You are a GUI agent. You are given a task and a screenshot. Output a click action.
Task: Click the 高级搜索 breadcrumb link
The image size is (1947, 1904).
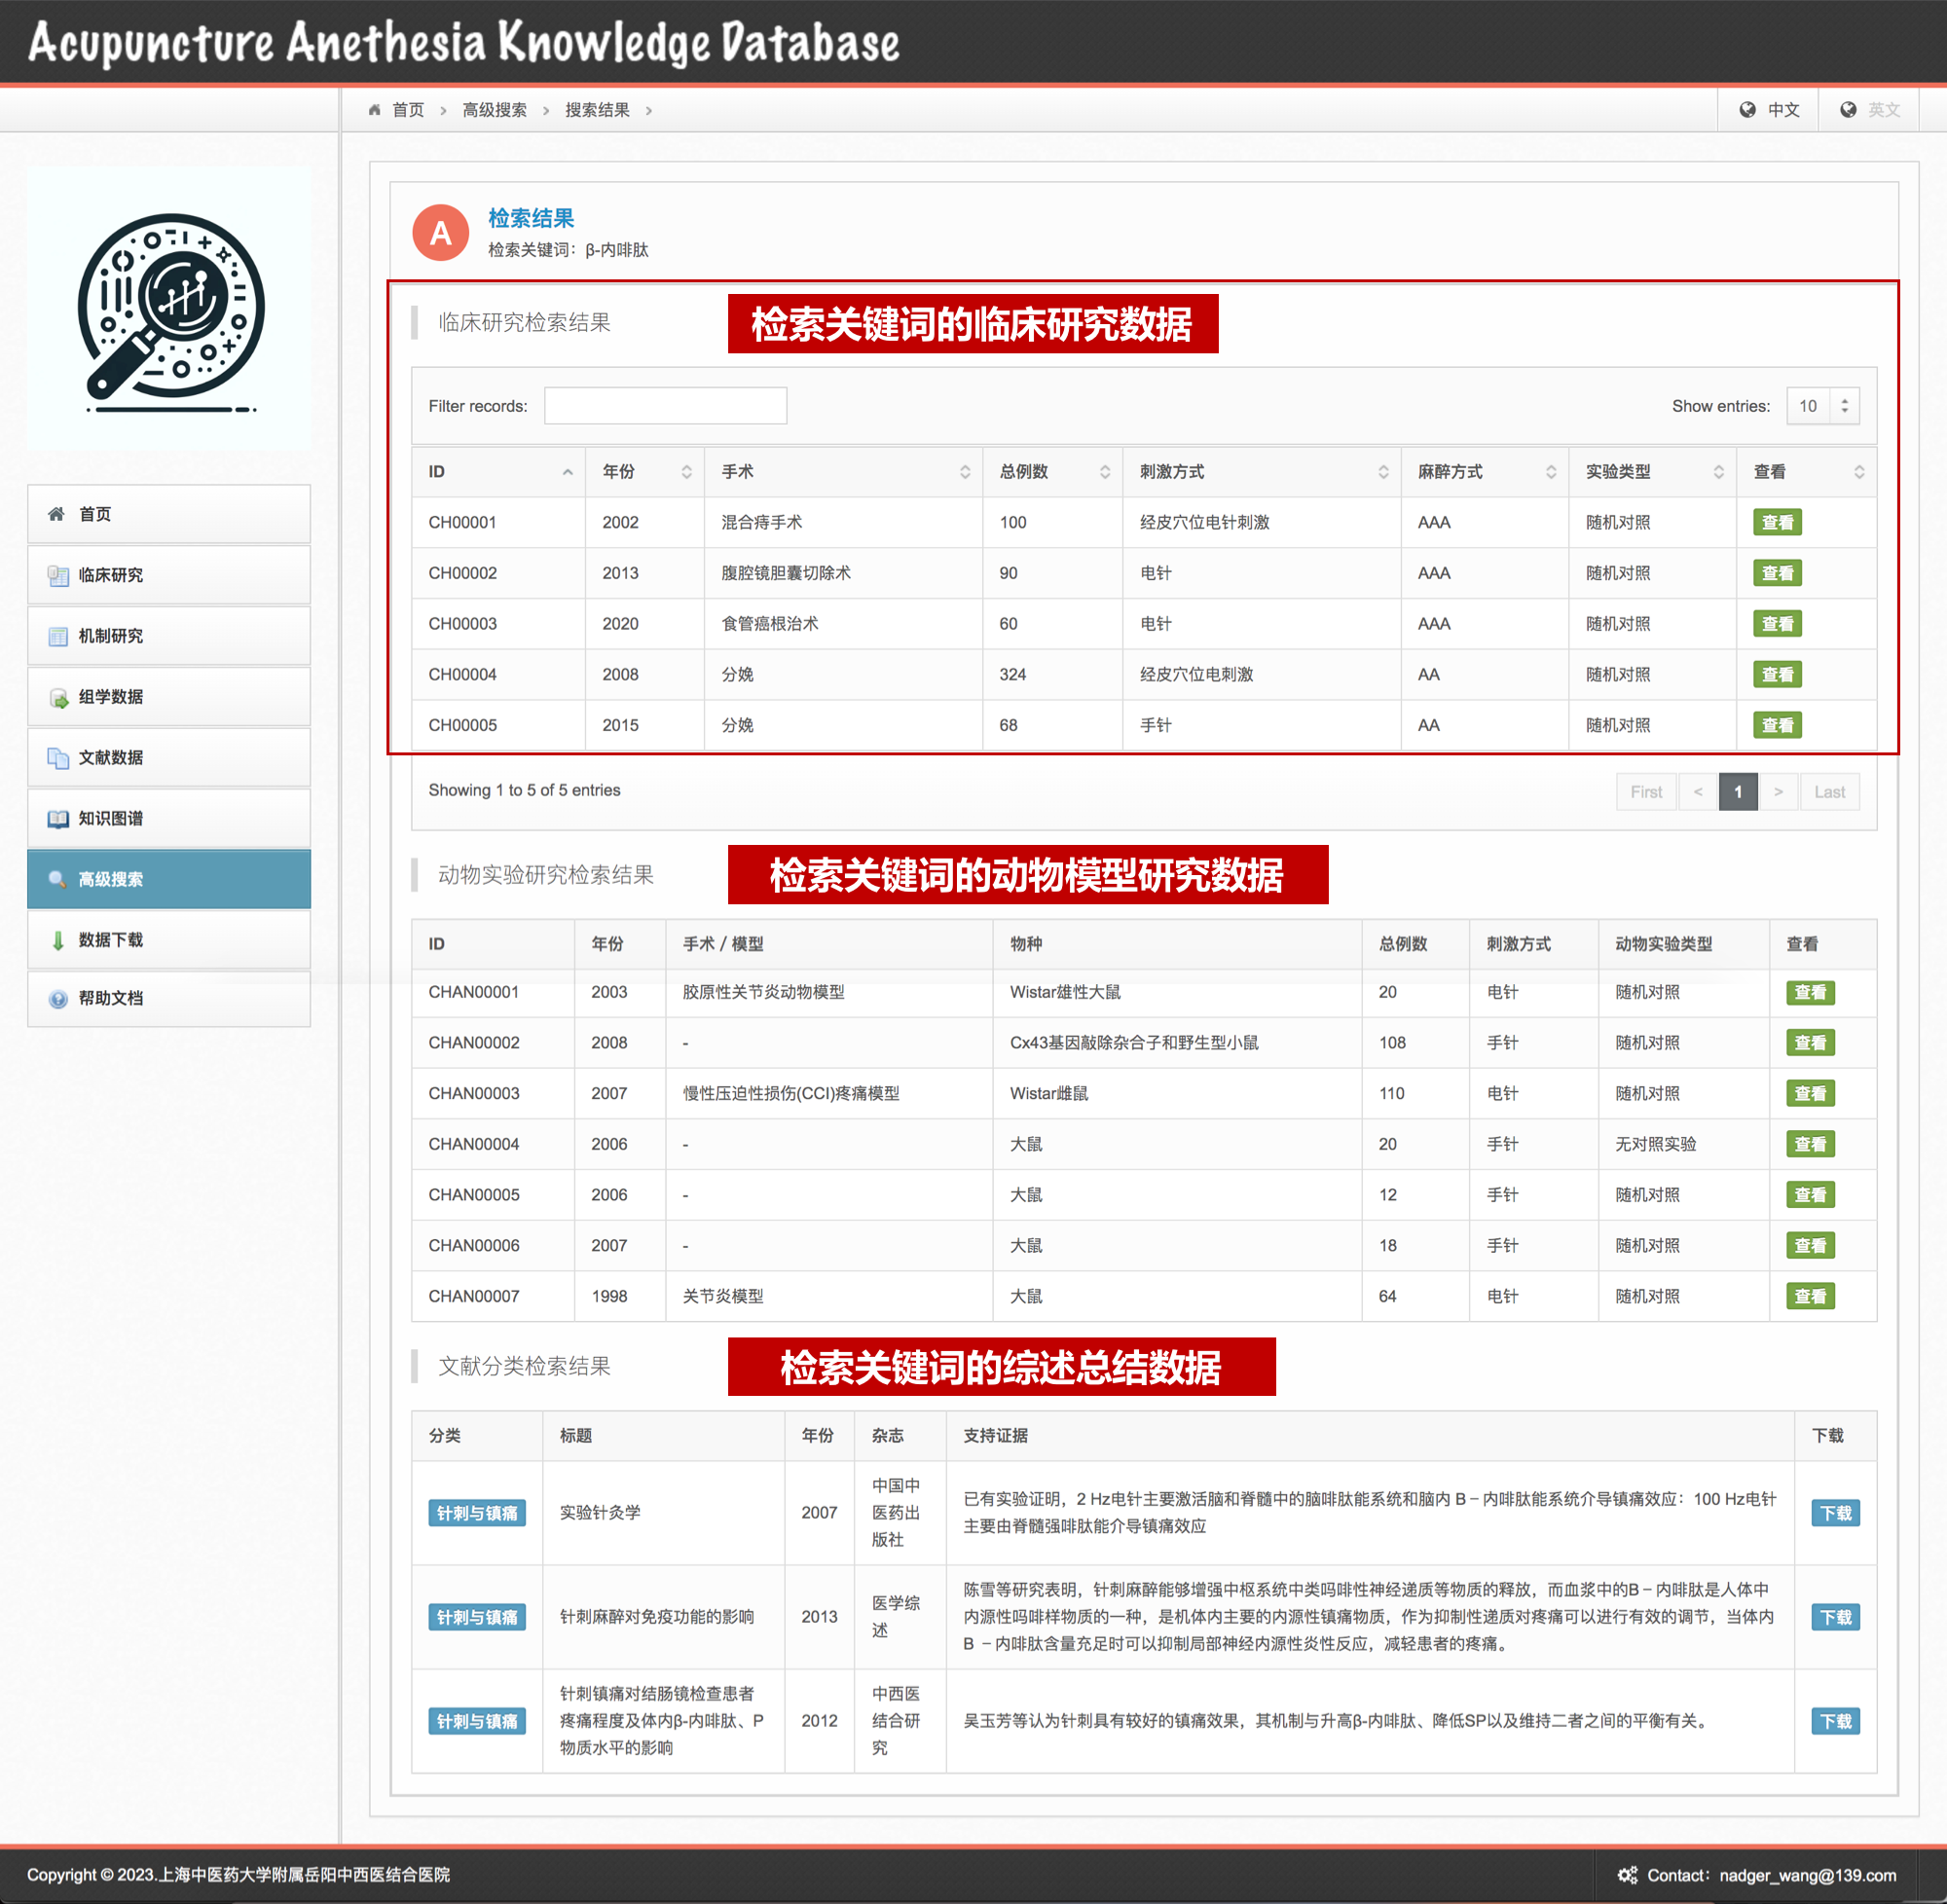click(494, 110)
